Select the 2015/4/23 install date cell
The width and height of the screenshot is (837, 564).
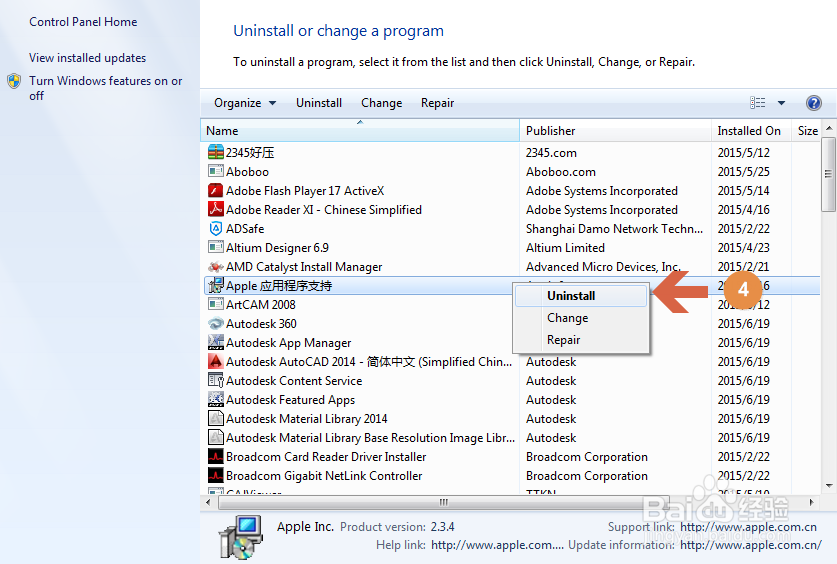tap(744, 248)
